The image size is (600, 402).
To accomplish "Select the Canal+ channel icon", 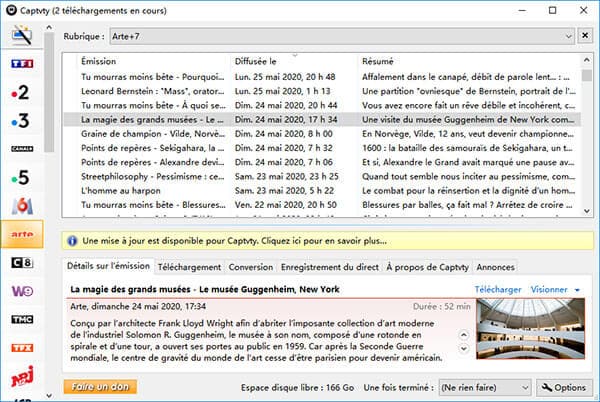I will pyautogui.click(x=22, y=149).
